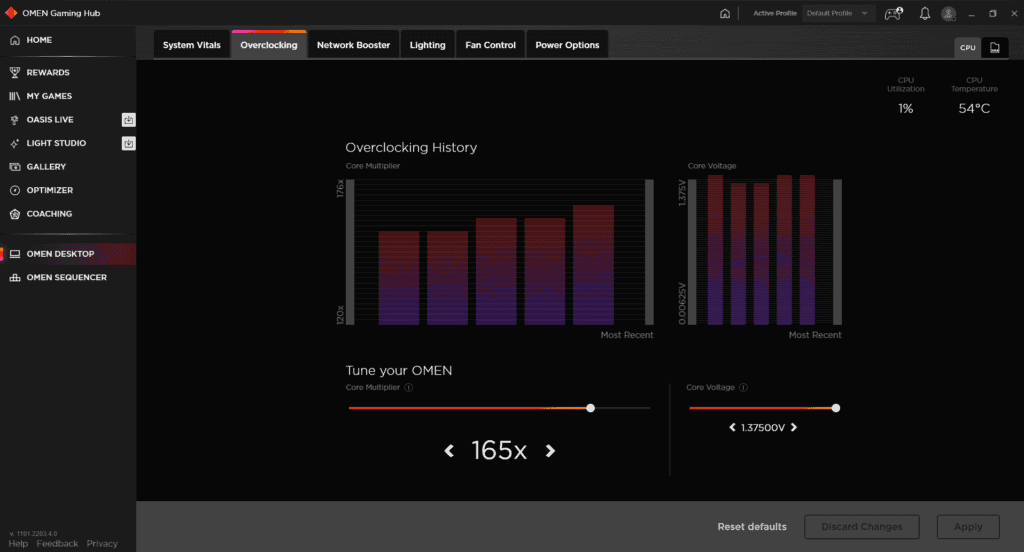Viewport: 1024px width, 552px height.
Task: Open notifications bell
Action: tap(925, 13)
